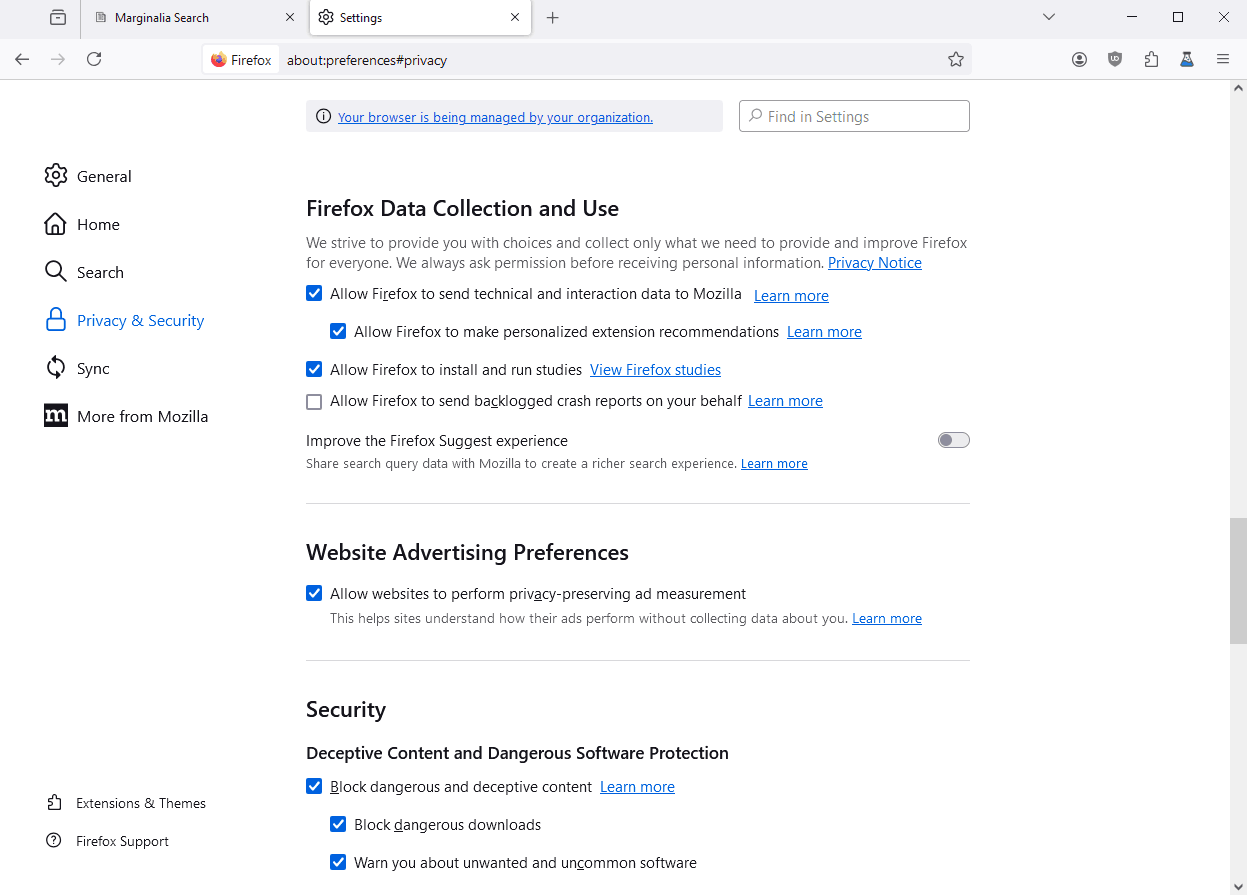Screen dimensions: 1247x895
Task: Open the Privacy Notice link
Action: click(x=875, y=263)
